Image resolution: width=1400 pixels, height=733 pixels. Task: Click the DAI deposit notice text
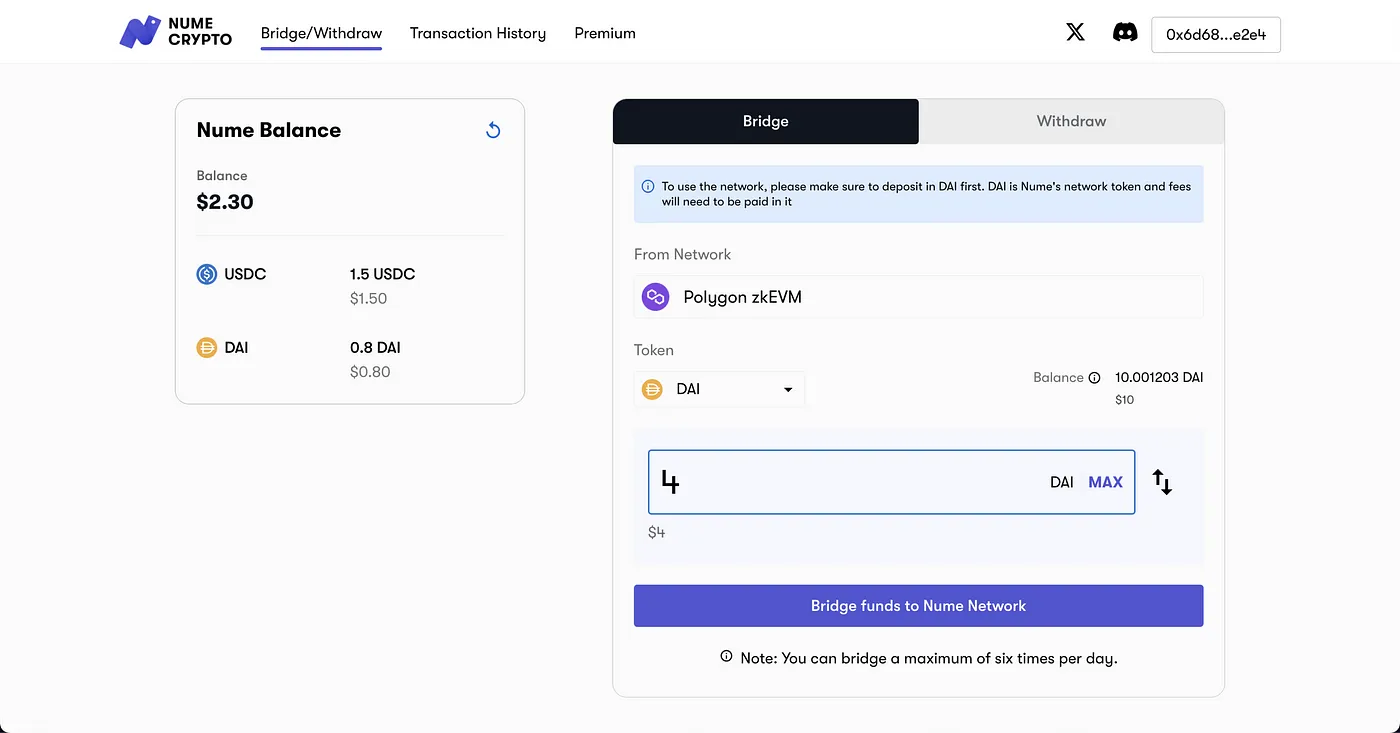point(926,194)
